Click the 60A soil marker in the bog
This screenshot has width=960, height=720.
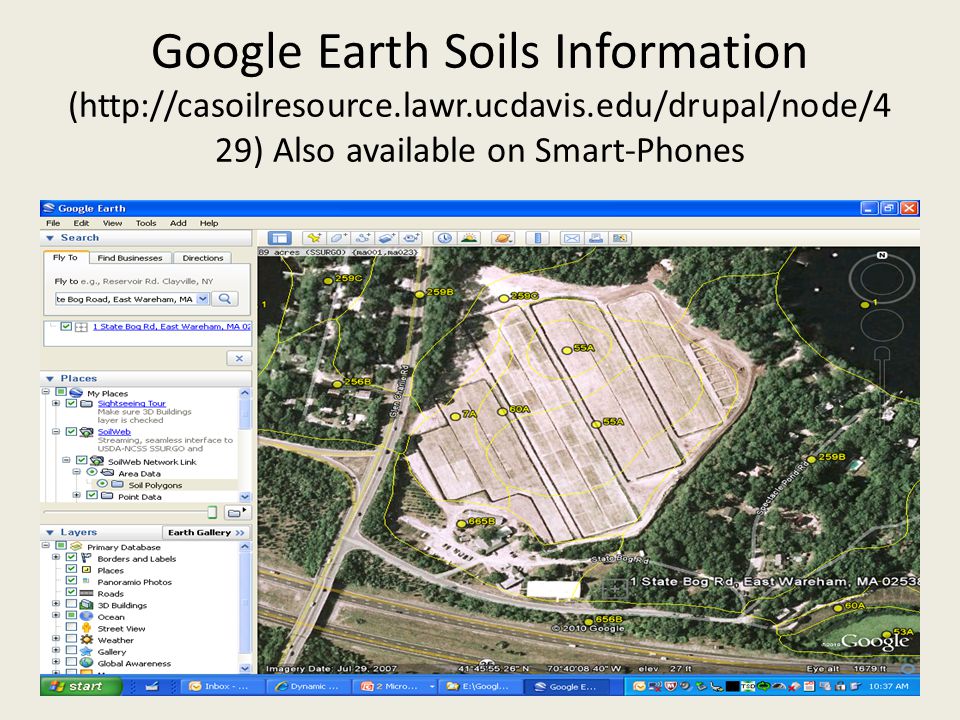(x=503, y=411)
